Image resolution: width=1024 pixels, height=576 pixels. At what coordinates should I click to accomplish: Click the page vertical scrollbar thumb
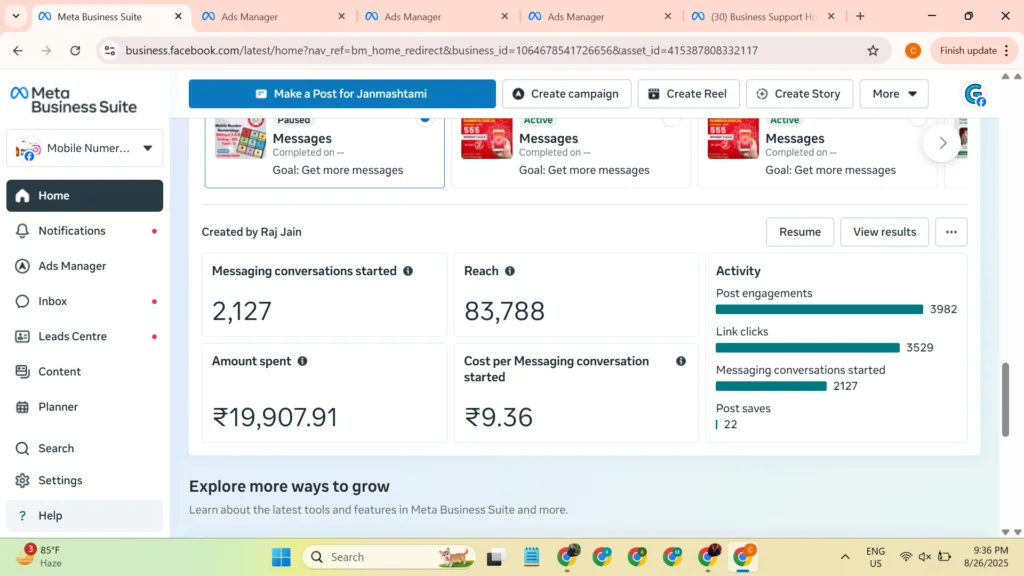point(1005,400)
